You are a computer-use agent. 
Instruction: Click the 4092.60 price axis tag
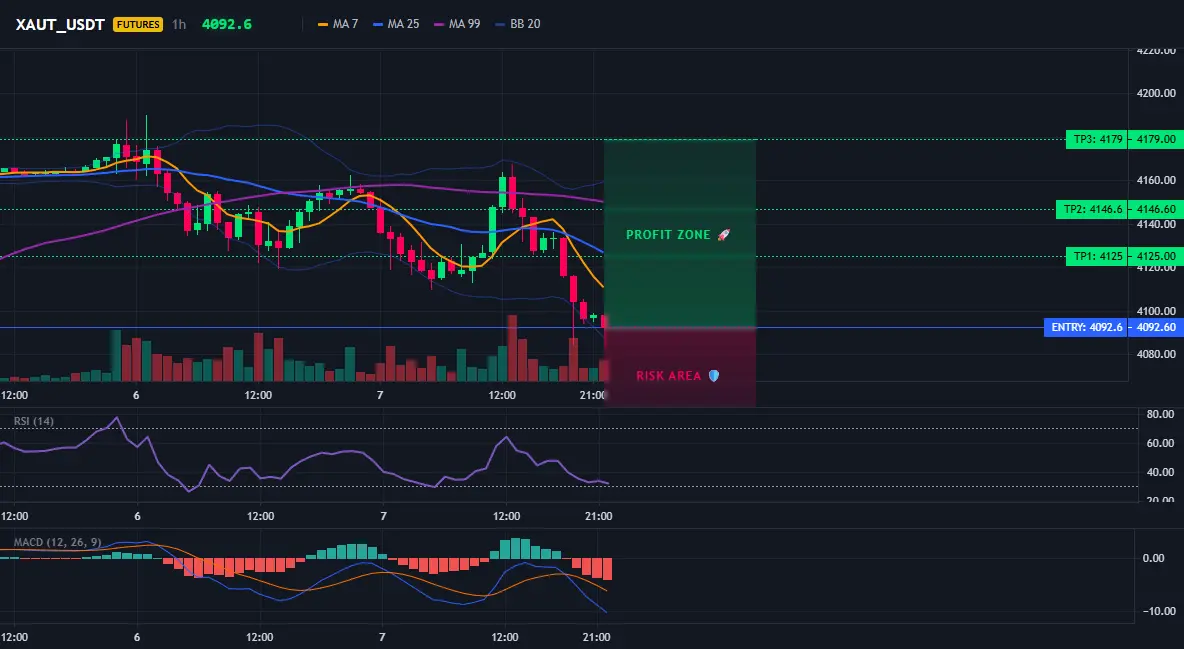point(1156,327)
